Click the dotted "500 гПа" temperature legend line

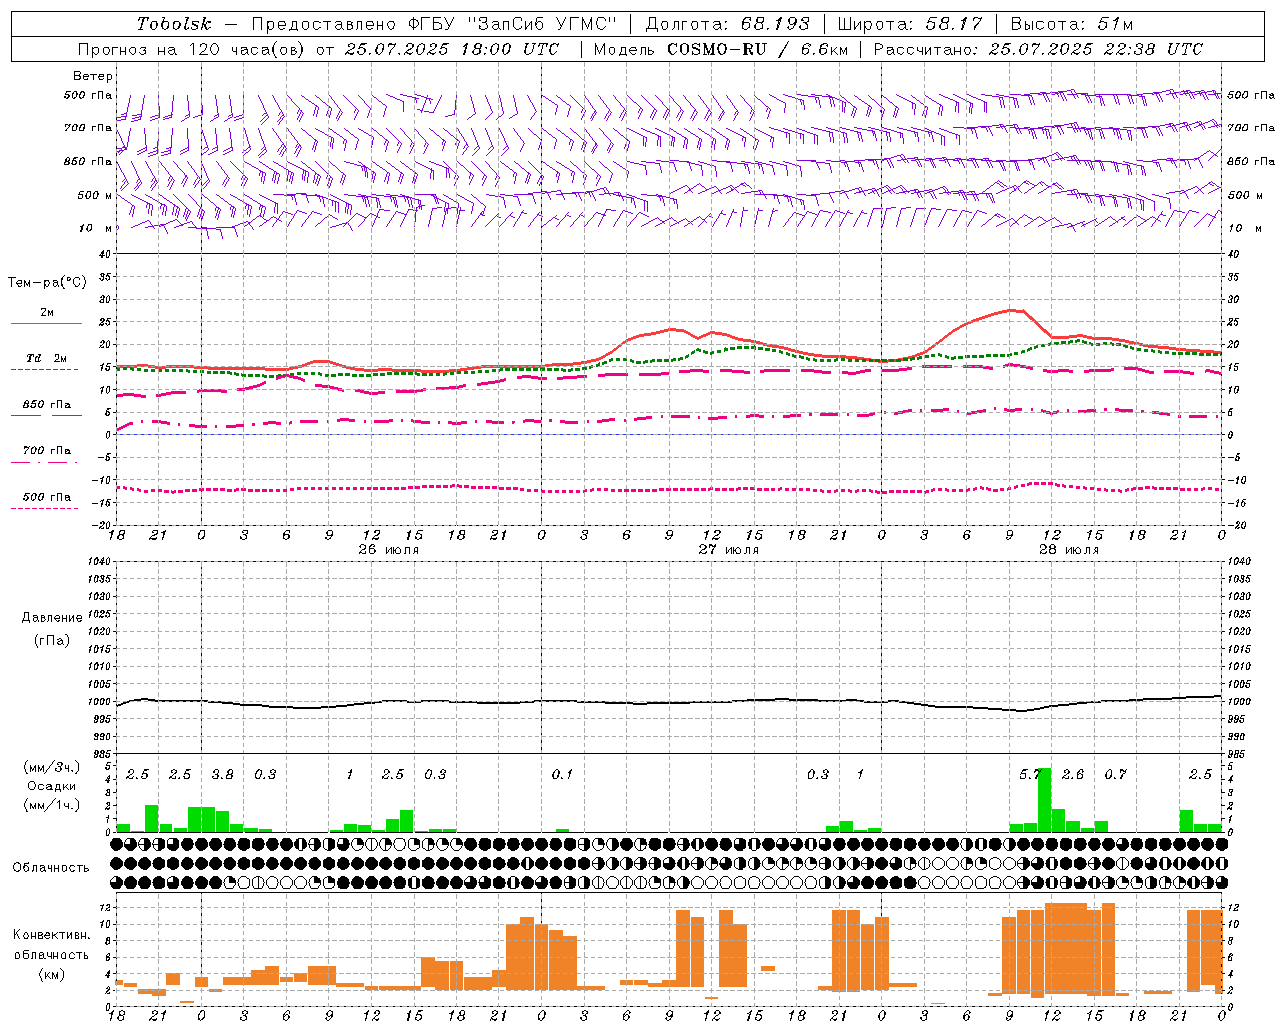[x=44, y=508]
